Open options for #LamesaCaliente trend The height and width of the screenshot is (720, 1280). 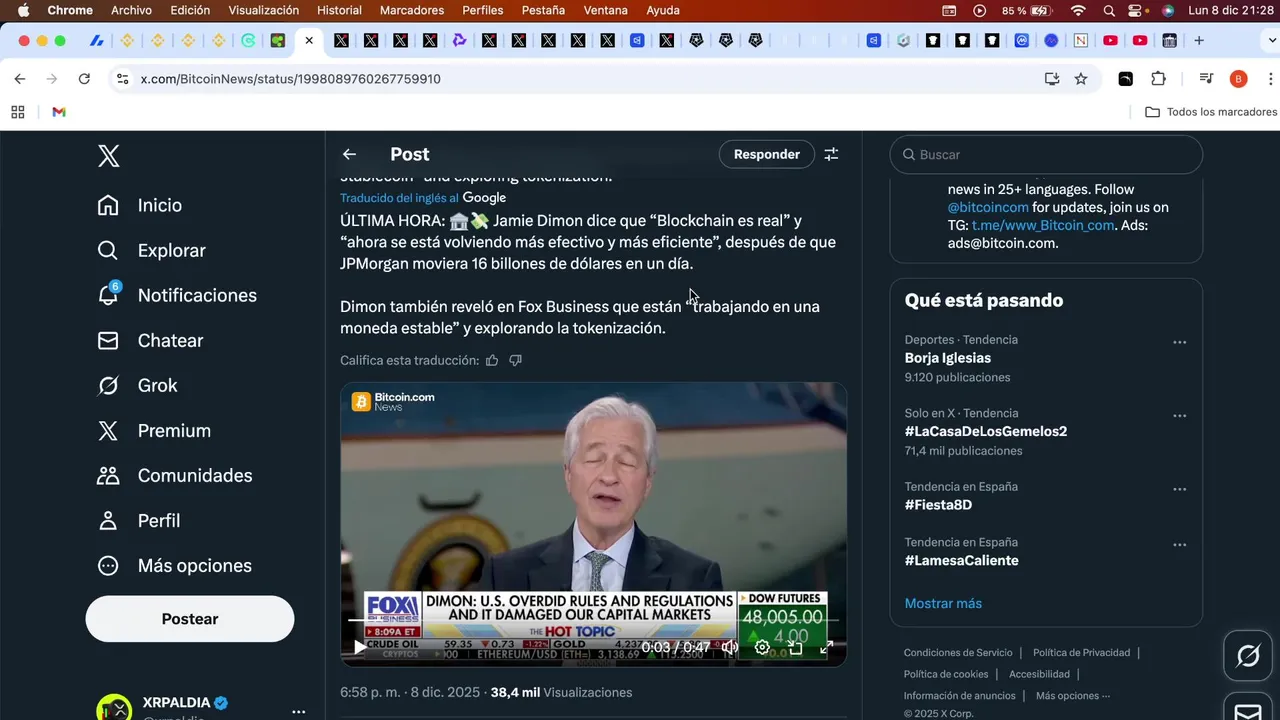pos(1179,545)
